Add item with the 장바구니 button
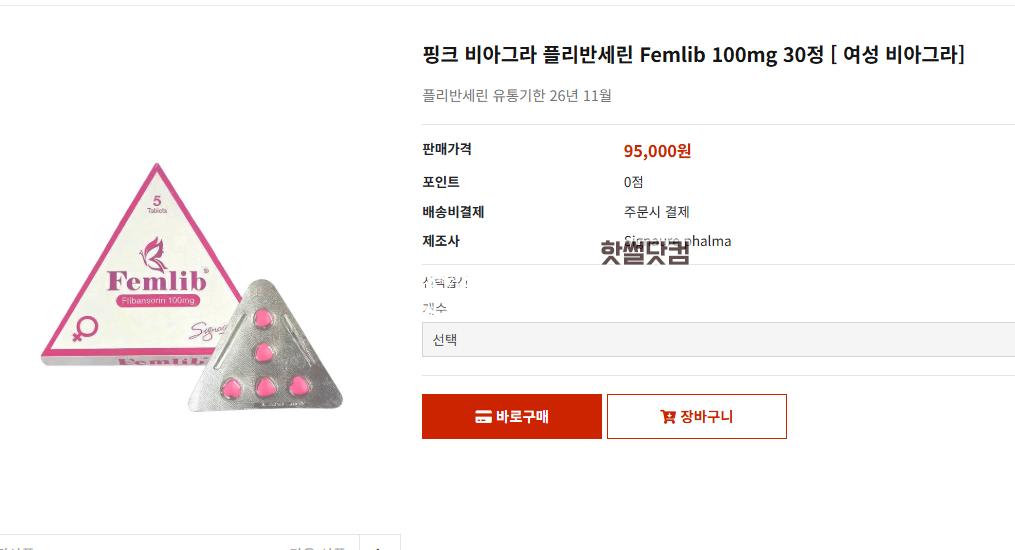The height and width of the screenshot is (550, 1015). [x=697, y=416]
